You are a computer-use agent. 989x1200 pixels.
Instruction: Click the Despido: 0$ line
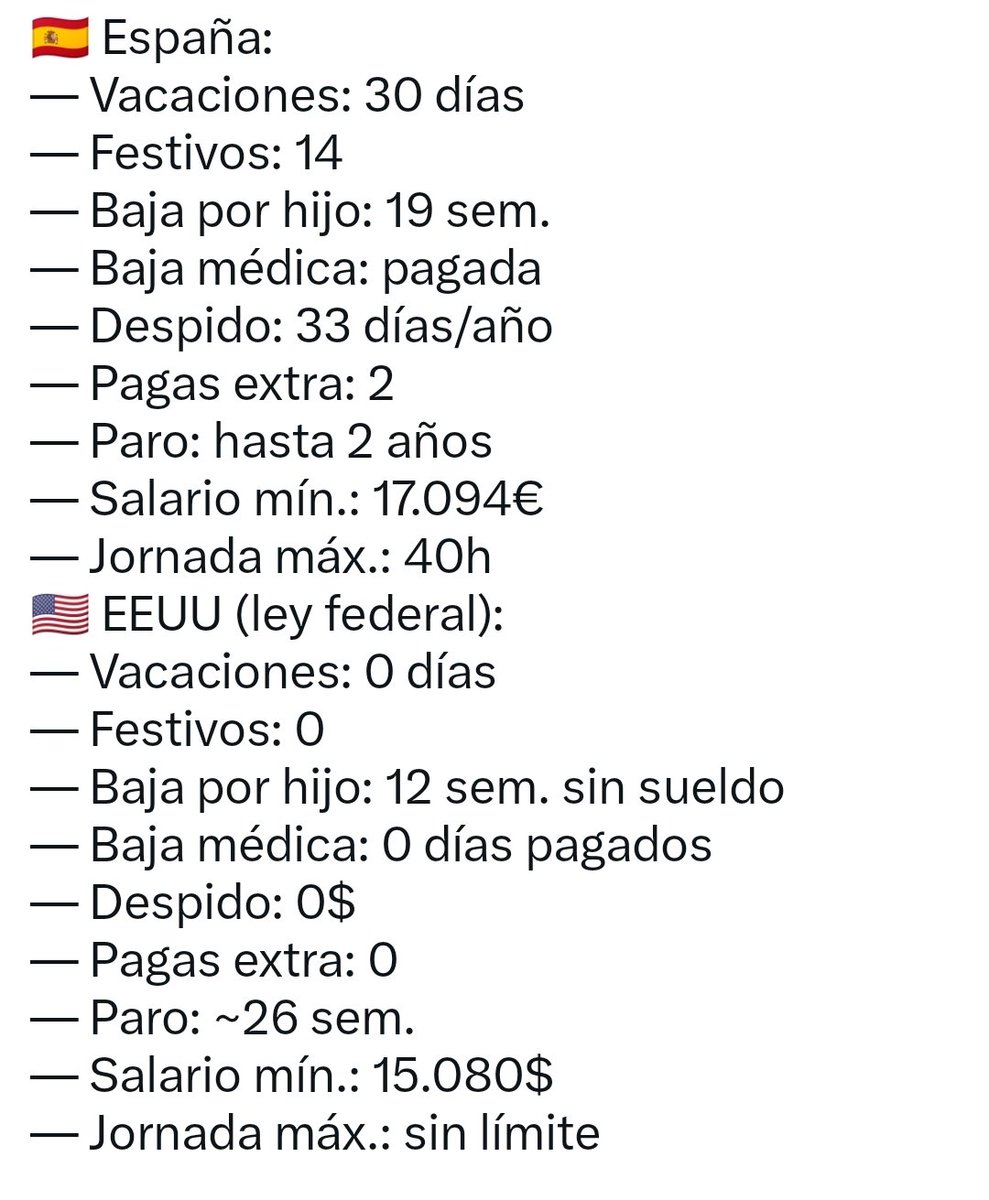point(194,904)
